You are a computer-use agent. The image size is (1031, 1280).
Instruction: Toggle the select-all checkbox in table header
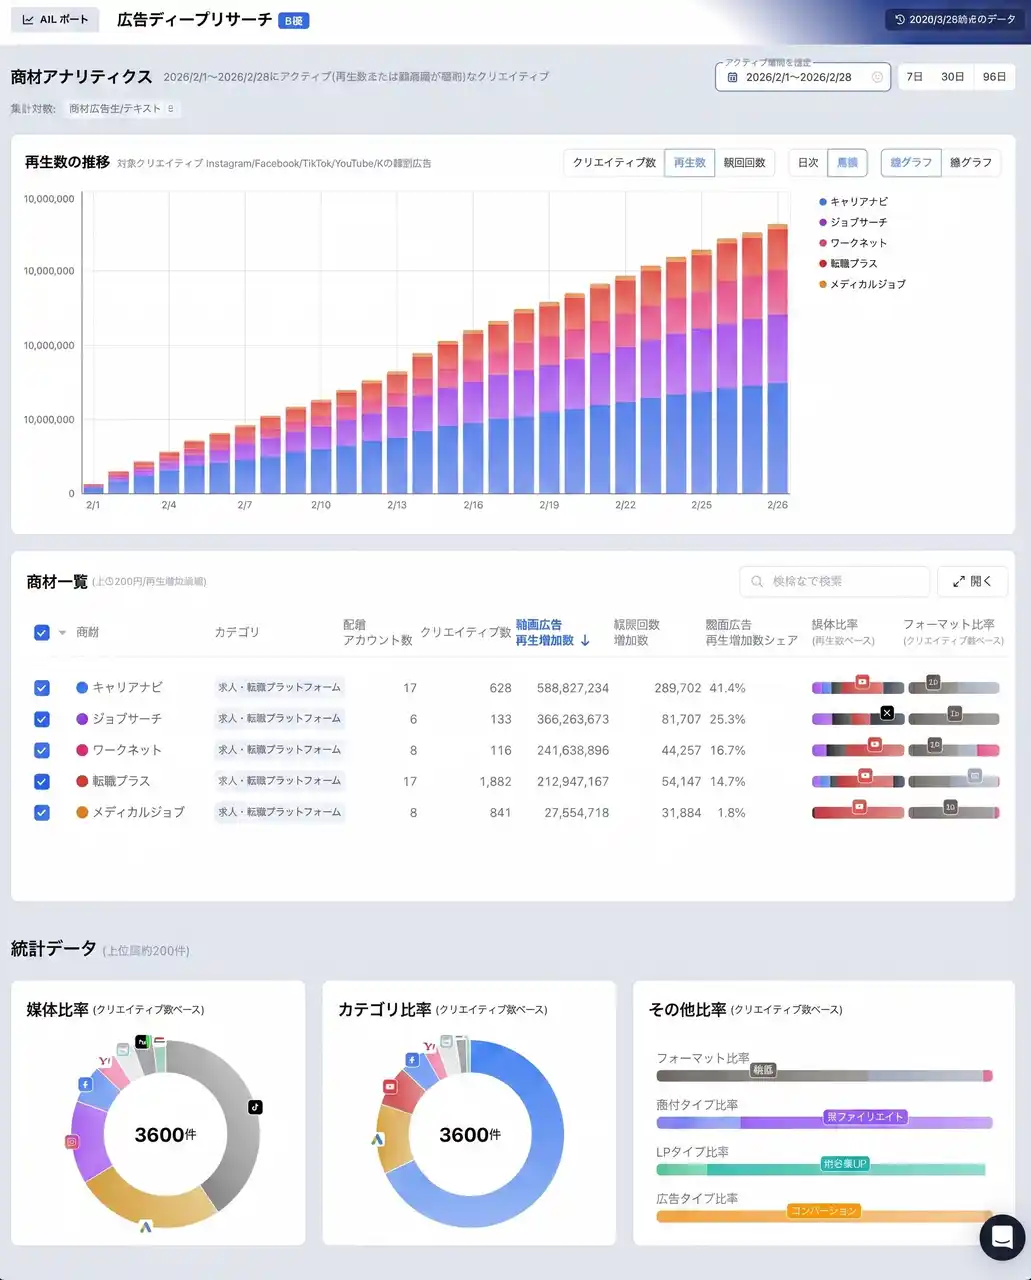(42, 632)
